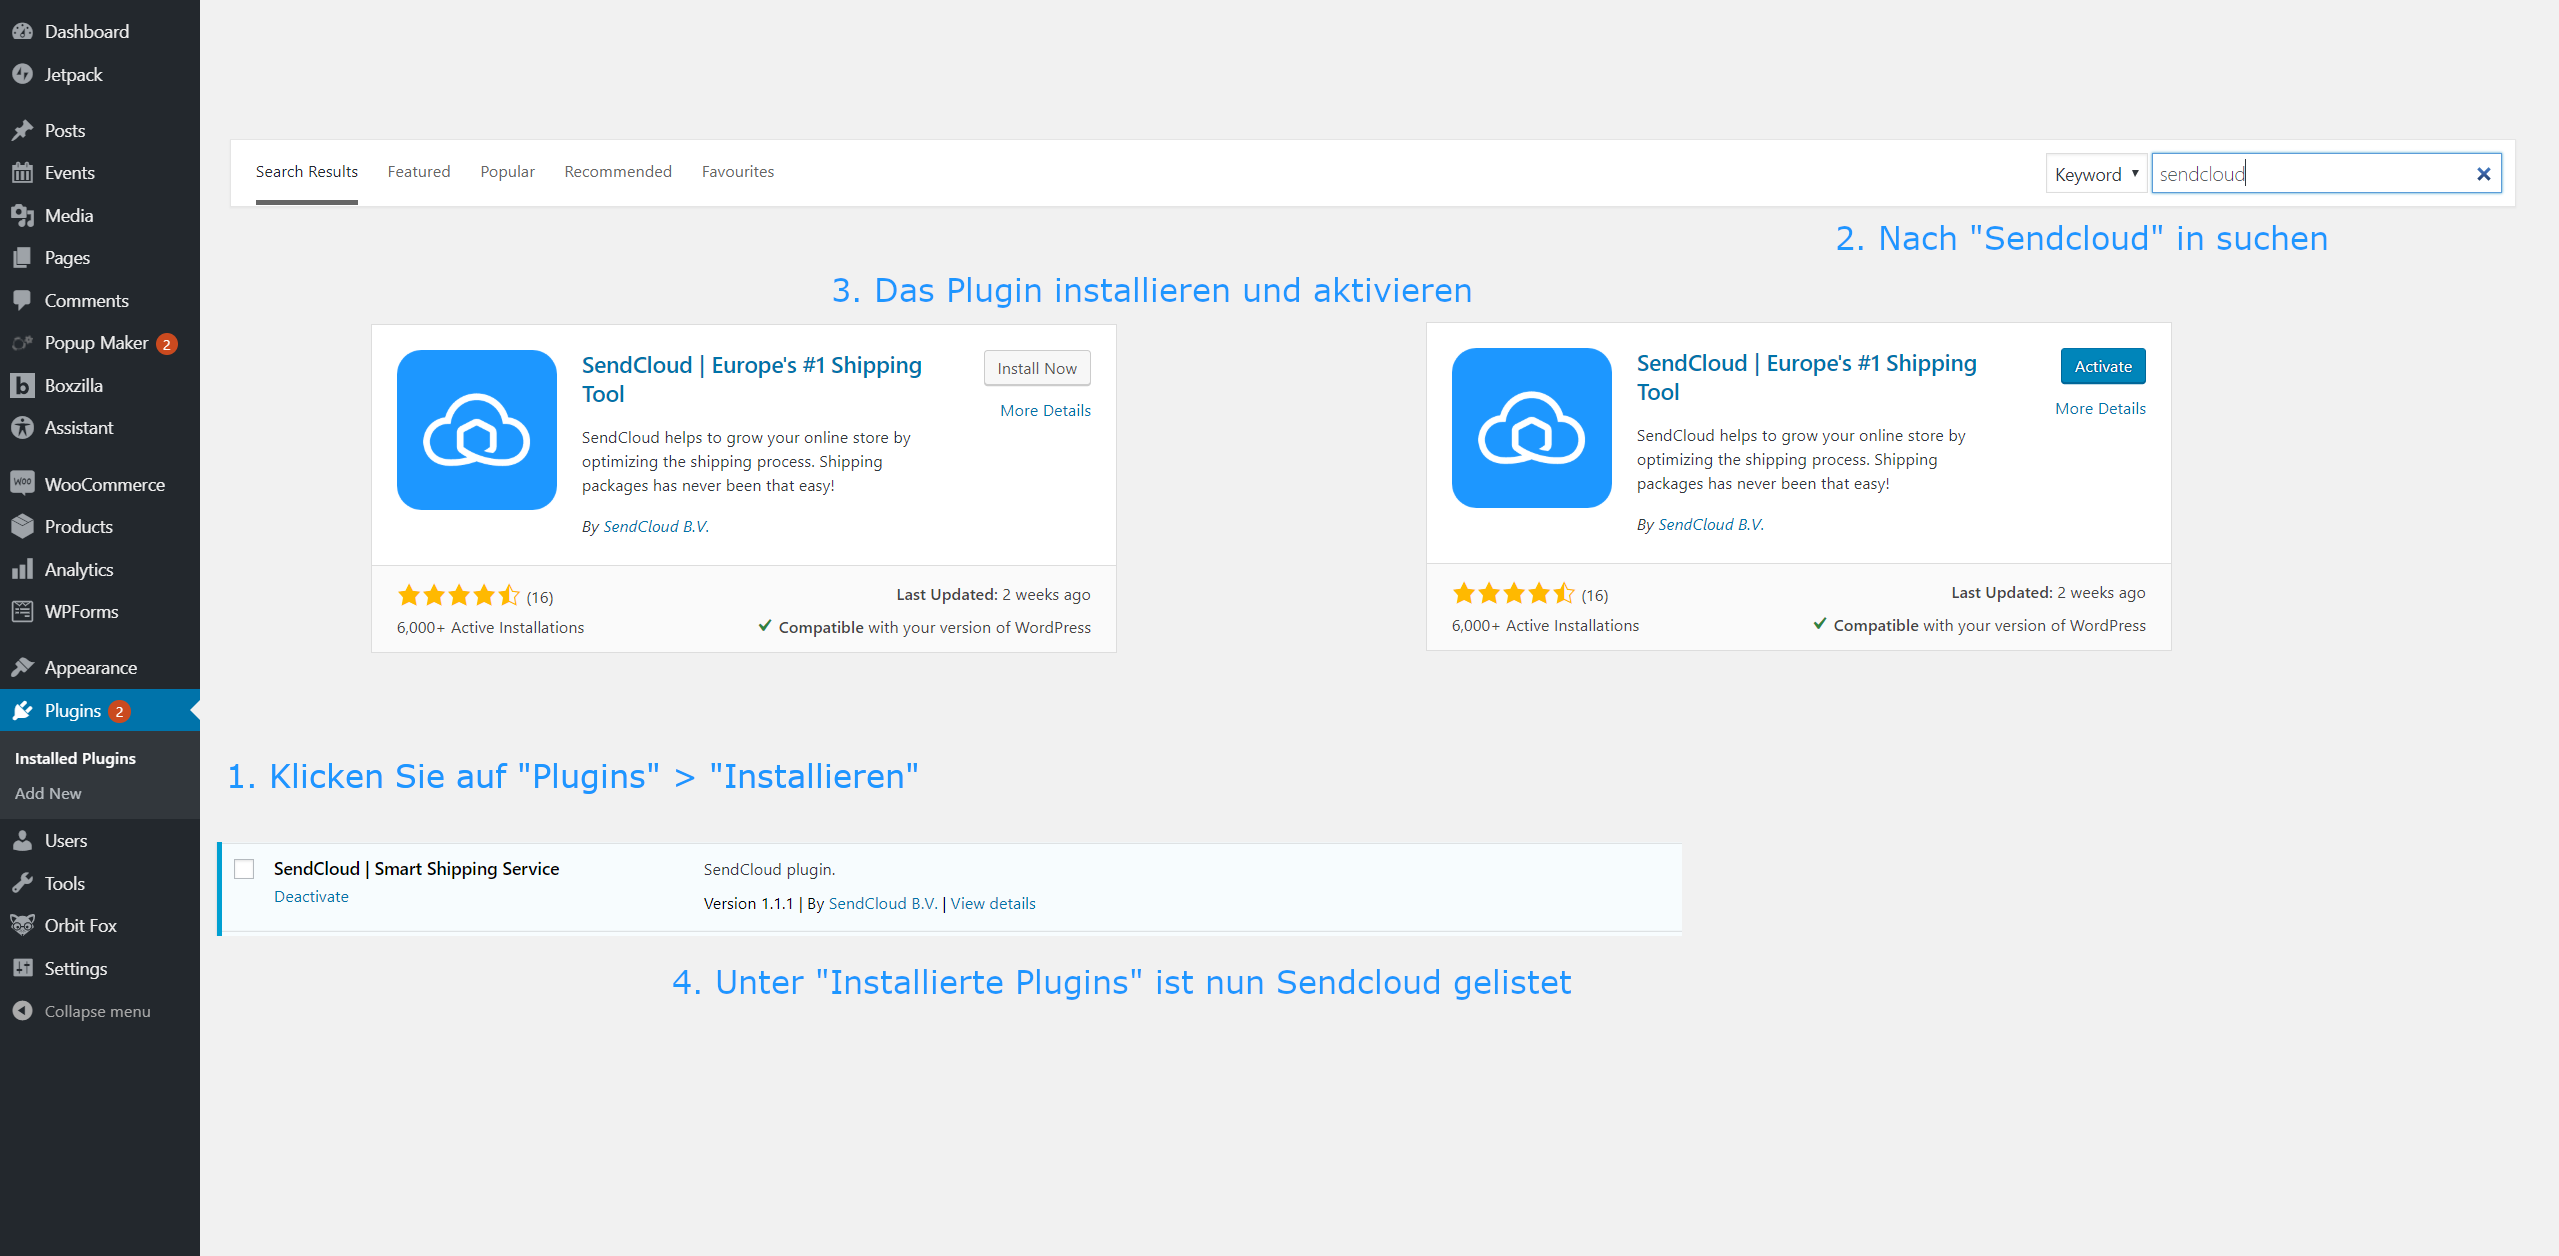The height and width of the screenshot is (1256, 2559).
Task: Activate the SendCloud plugin
Action: [x=2102, y=366]
